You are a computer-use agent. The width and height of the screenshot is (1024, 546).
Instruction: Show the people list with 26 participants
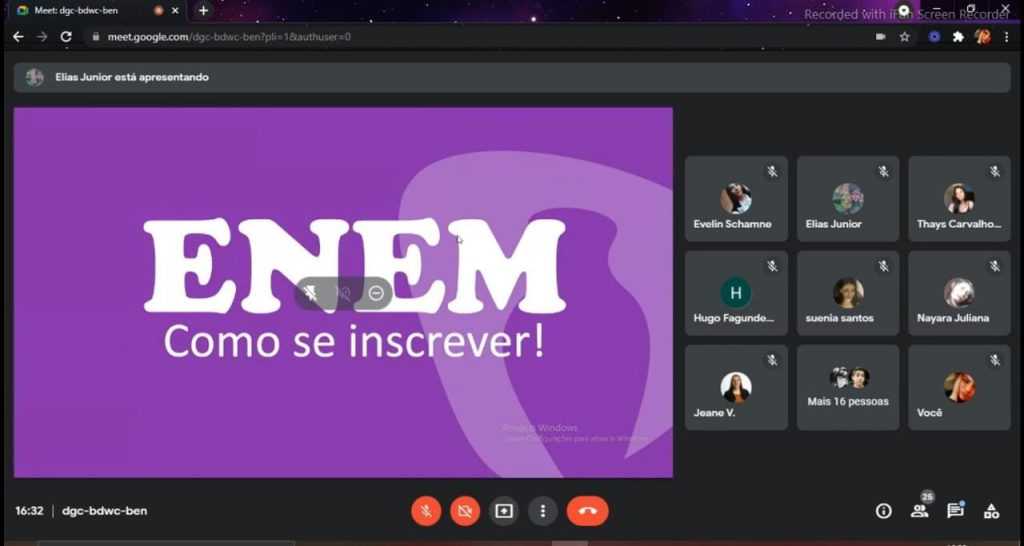tap(919, 511)
